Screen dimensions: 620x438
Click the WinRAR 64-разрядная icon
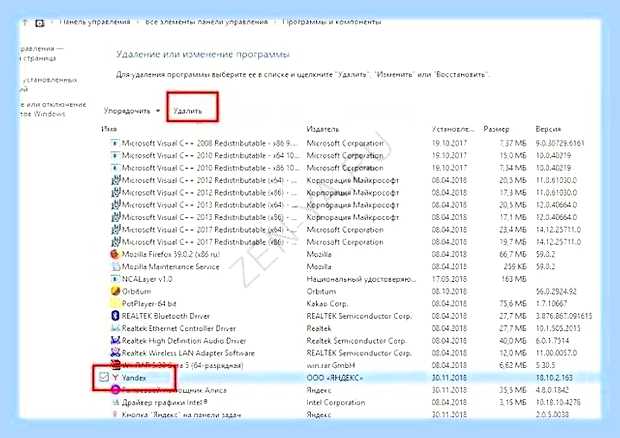115,365
